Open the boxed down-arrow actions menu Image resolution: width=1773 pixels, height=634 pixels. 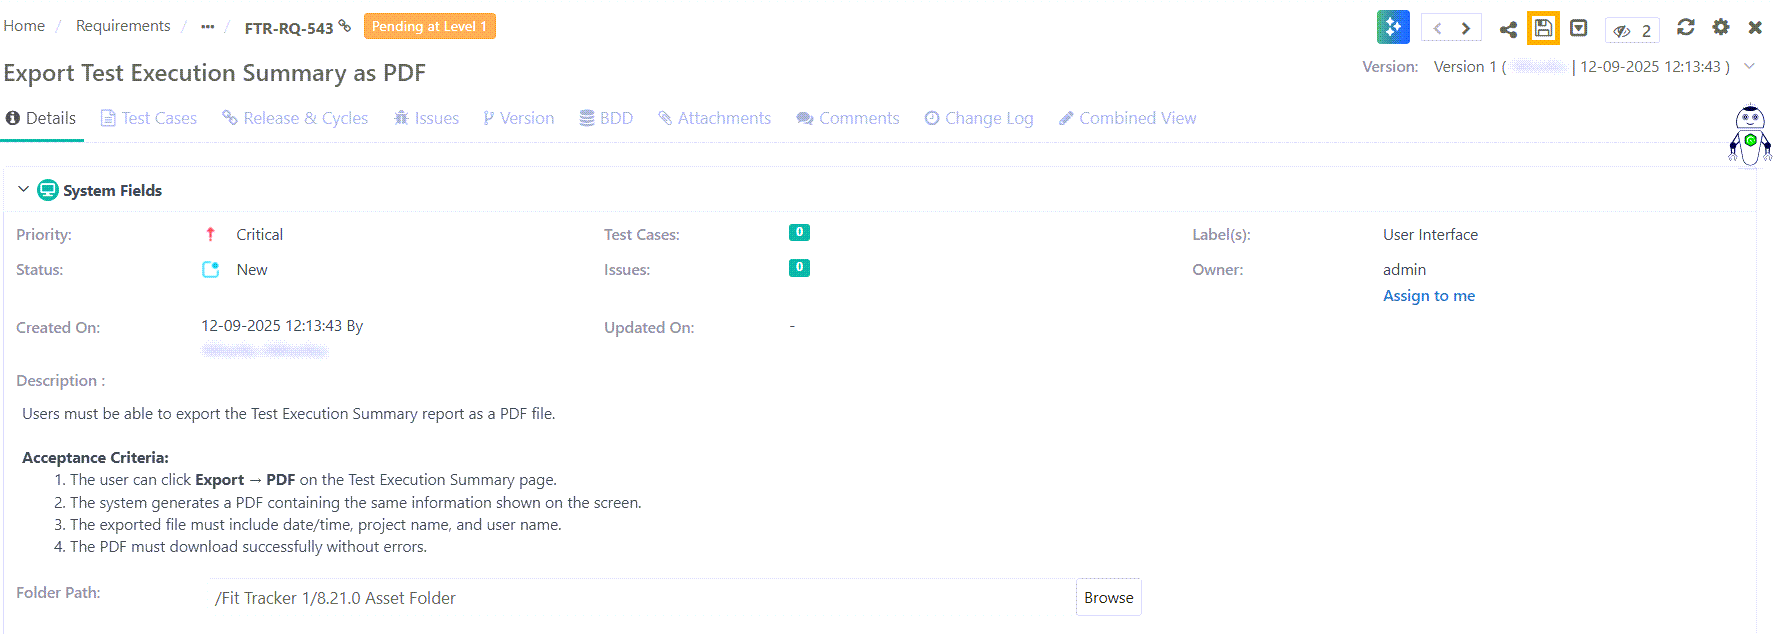[1578, 28]
